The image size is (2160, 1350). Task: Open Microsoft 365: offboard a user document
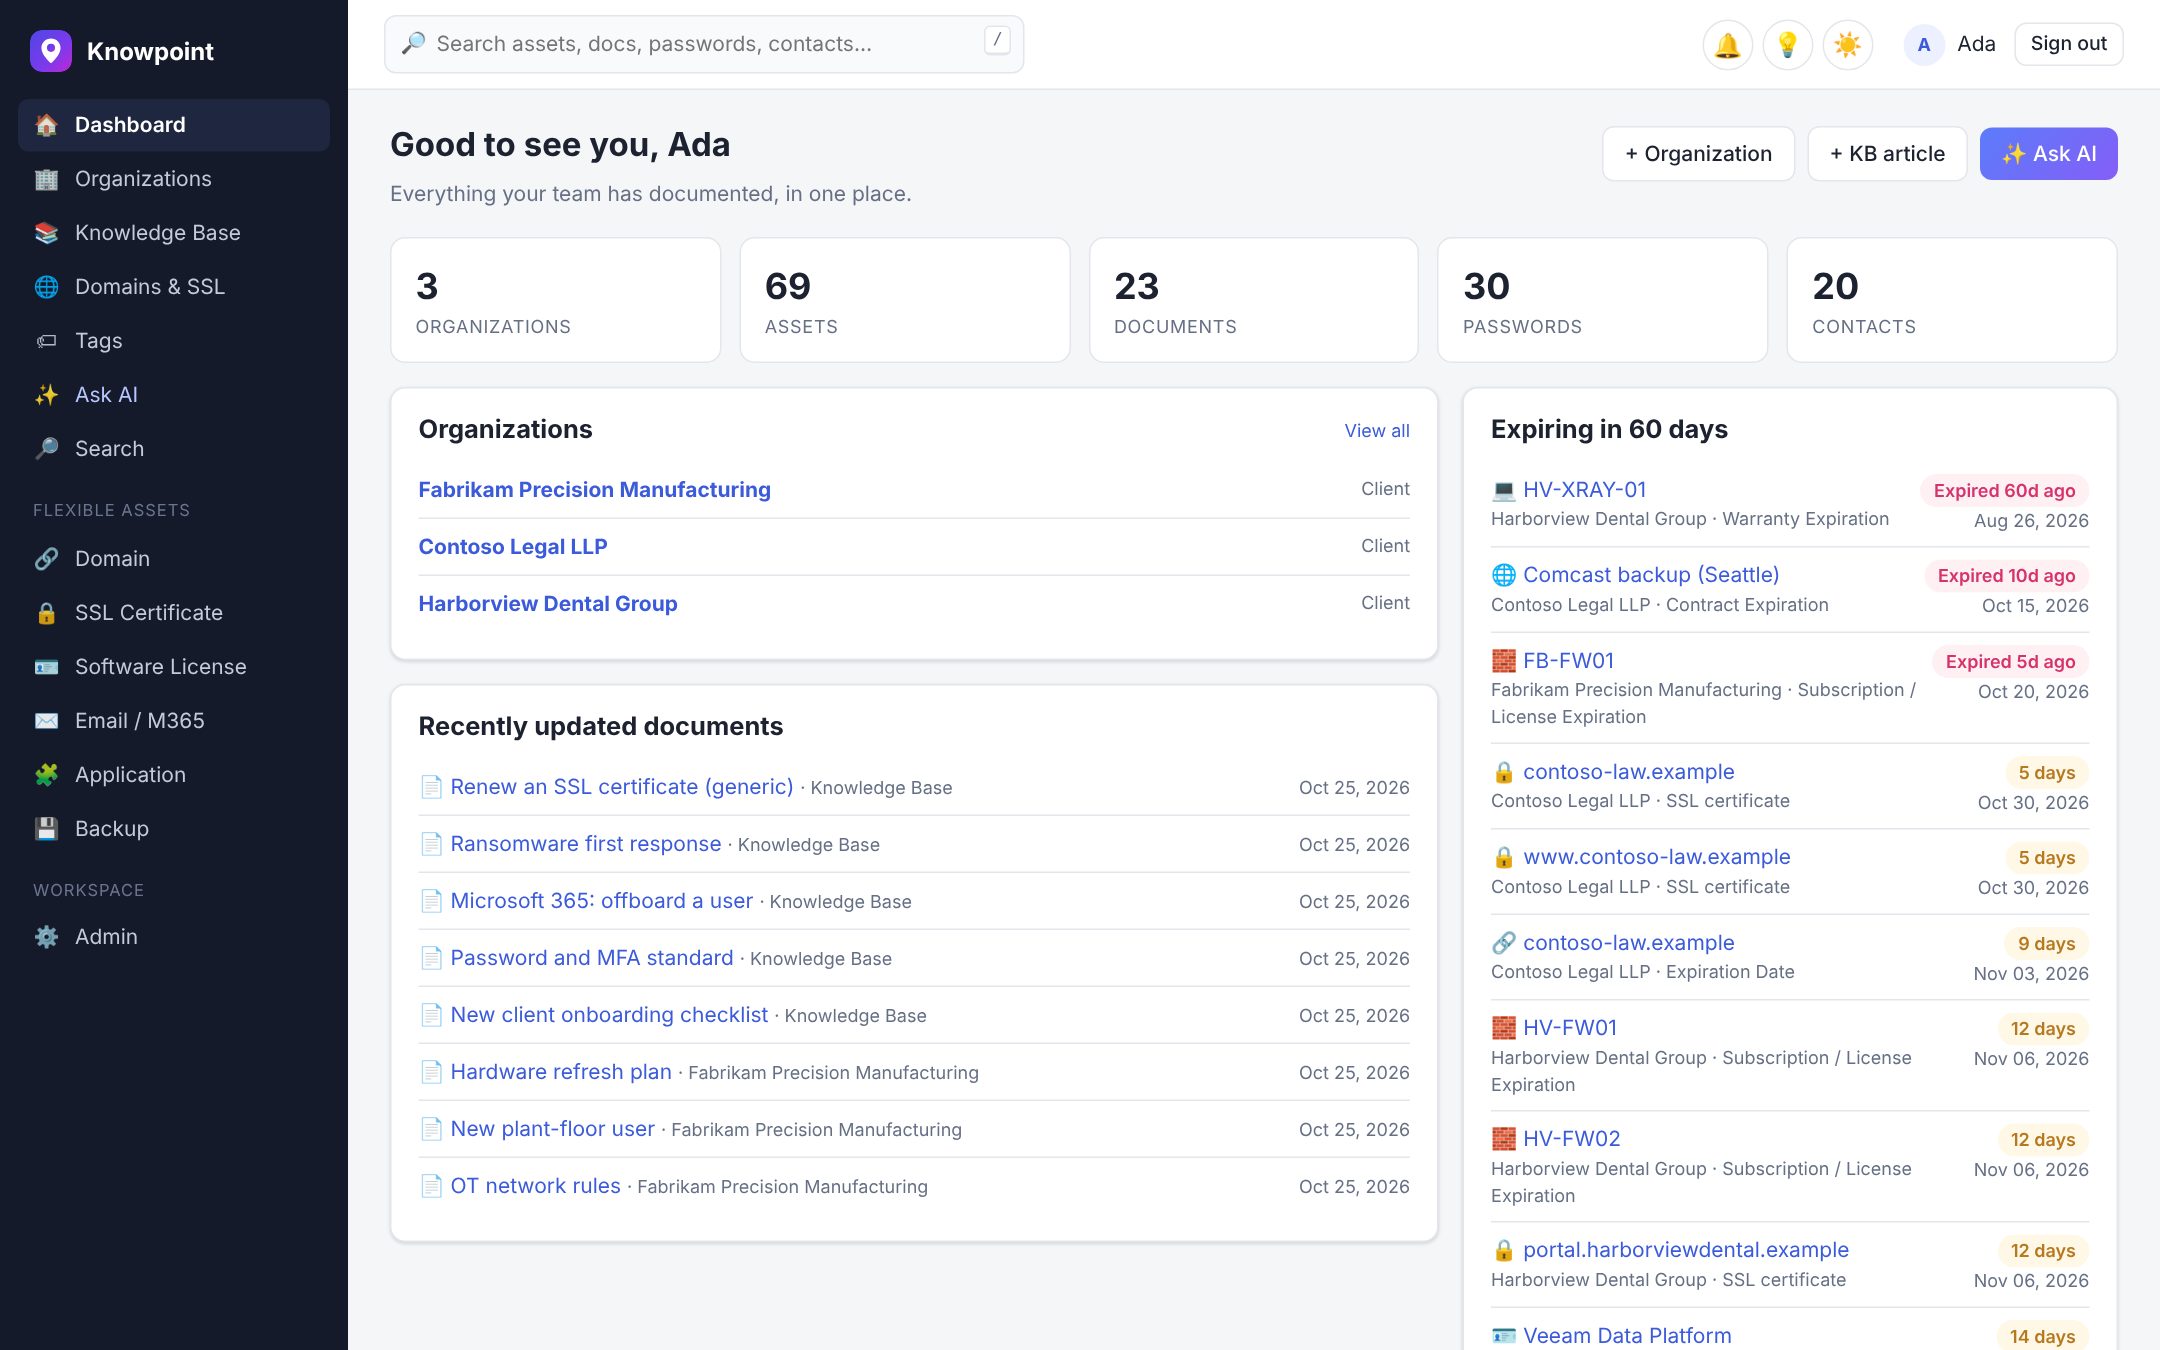click(x=601, y=901)
